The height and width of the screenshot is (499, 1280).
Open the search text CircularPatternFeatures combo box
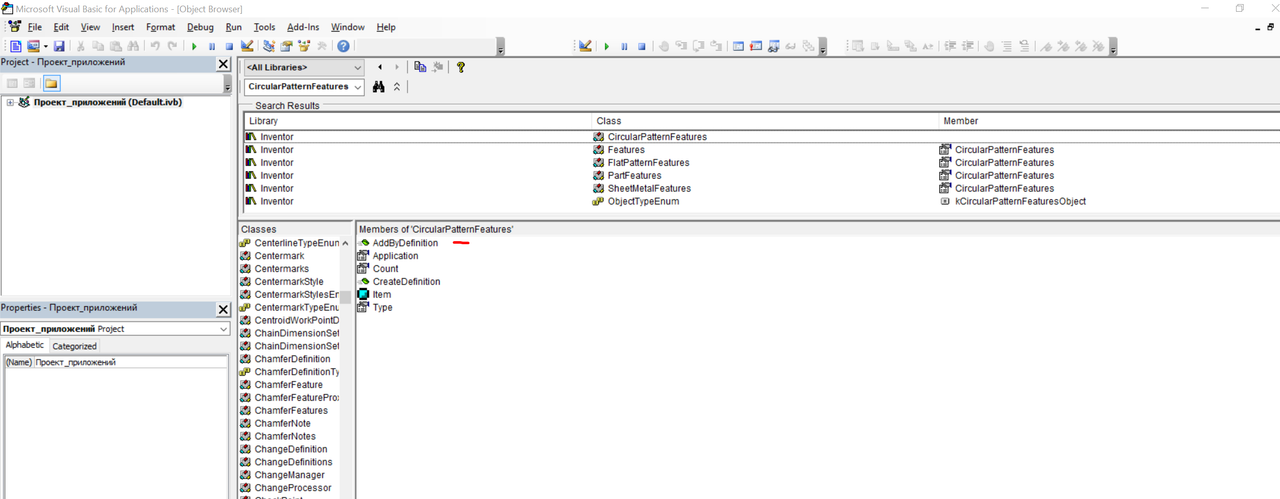pyautogui.click(x=304, y=87)
